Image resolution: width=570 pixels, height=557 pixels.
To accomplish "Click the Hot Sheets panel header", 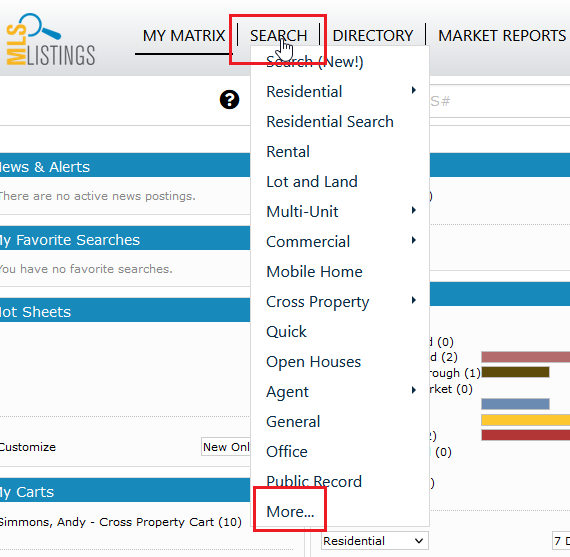I will 125,310.
